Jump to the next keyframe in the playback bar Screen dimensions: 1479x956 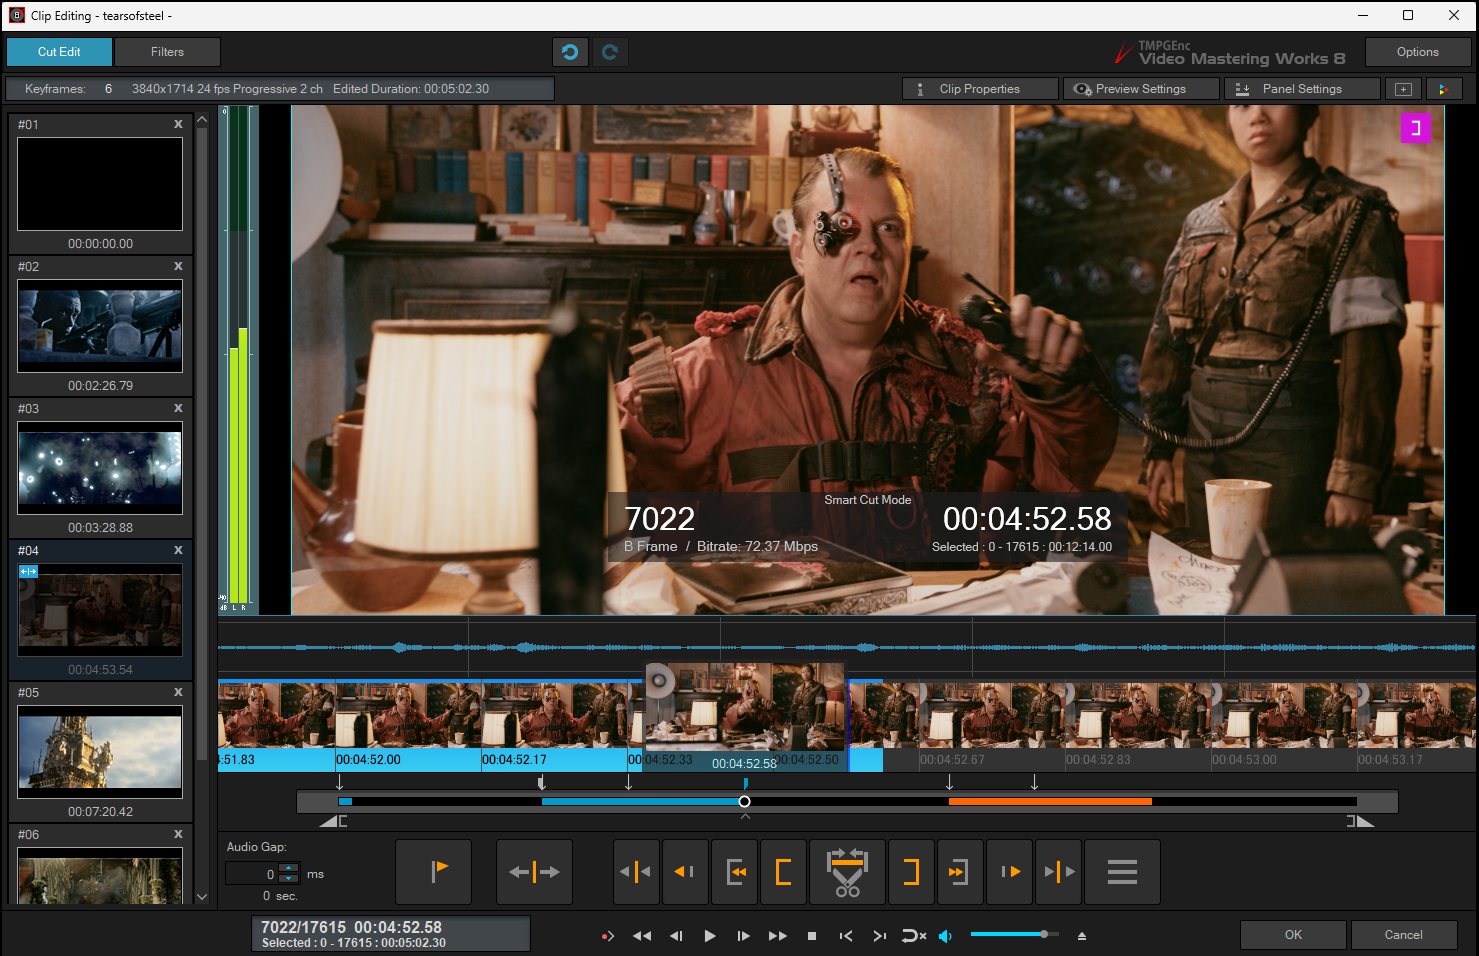coord(879,936)
